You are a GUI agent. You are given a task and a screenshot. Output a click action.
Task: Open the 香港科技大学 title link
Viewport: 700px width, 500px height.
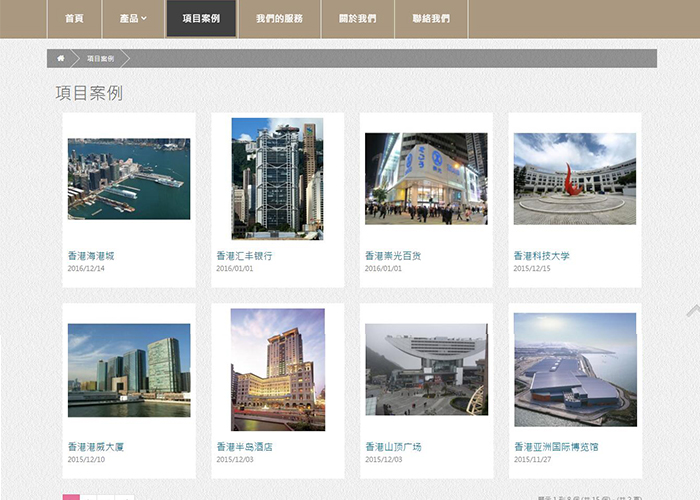tap(541, 256)
